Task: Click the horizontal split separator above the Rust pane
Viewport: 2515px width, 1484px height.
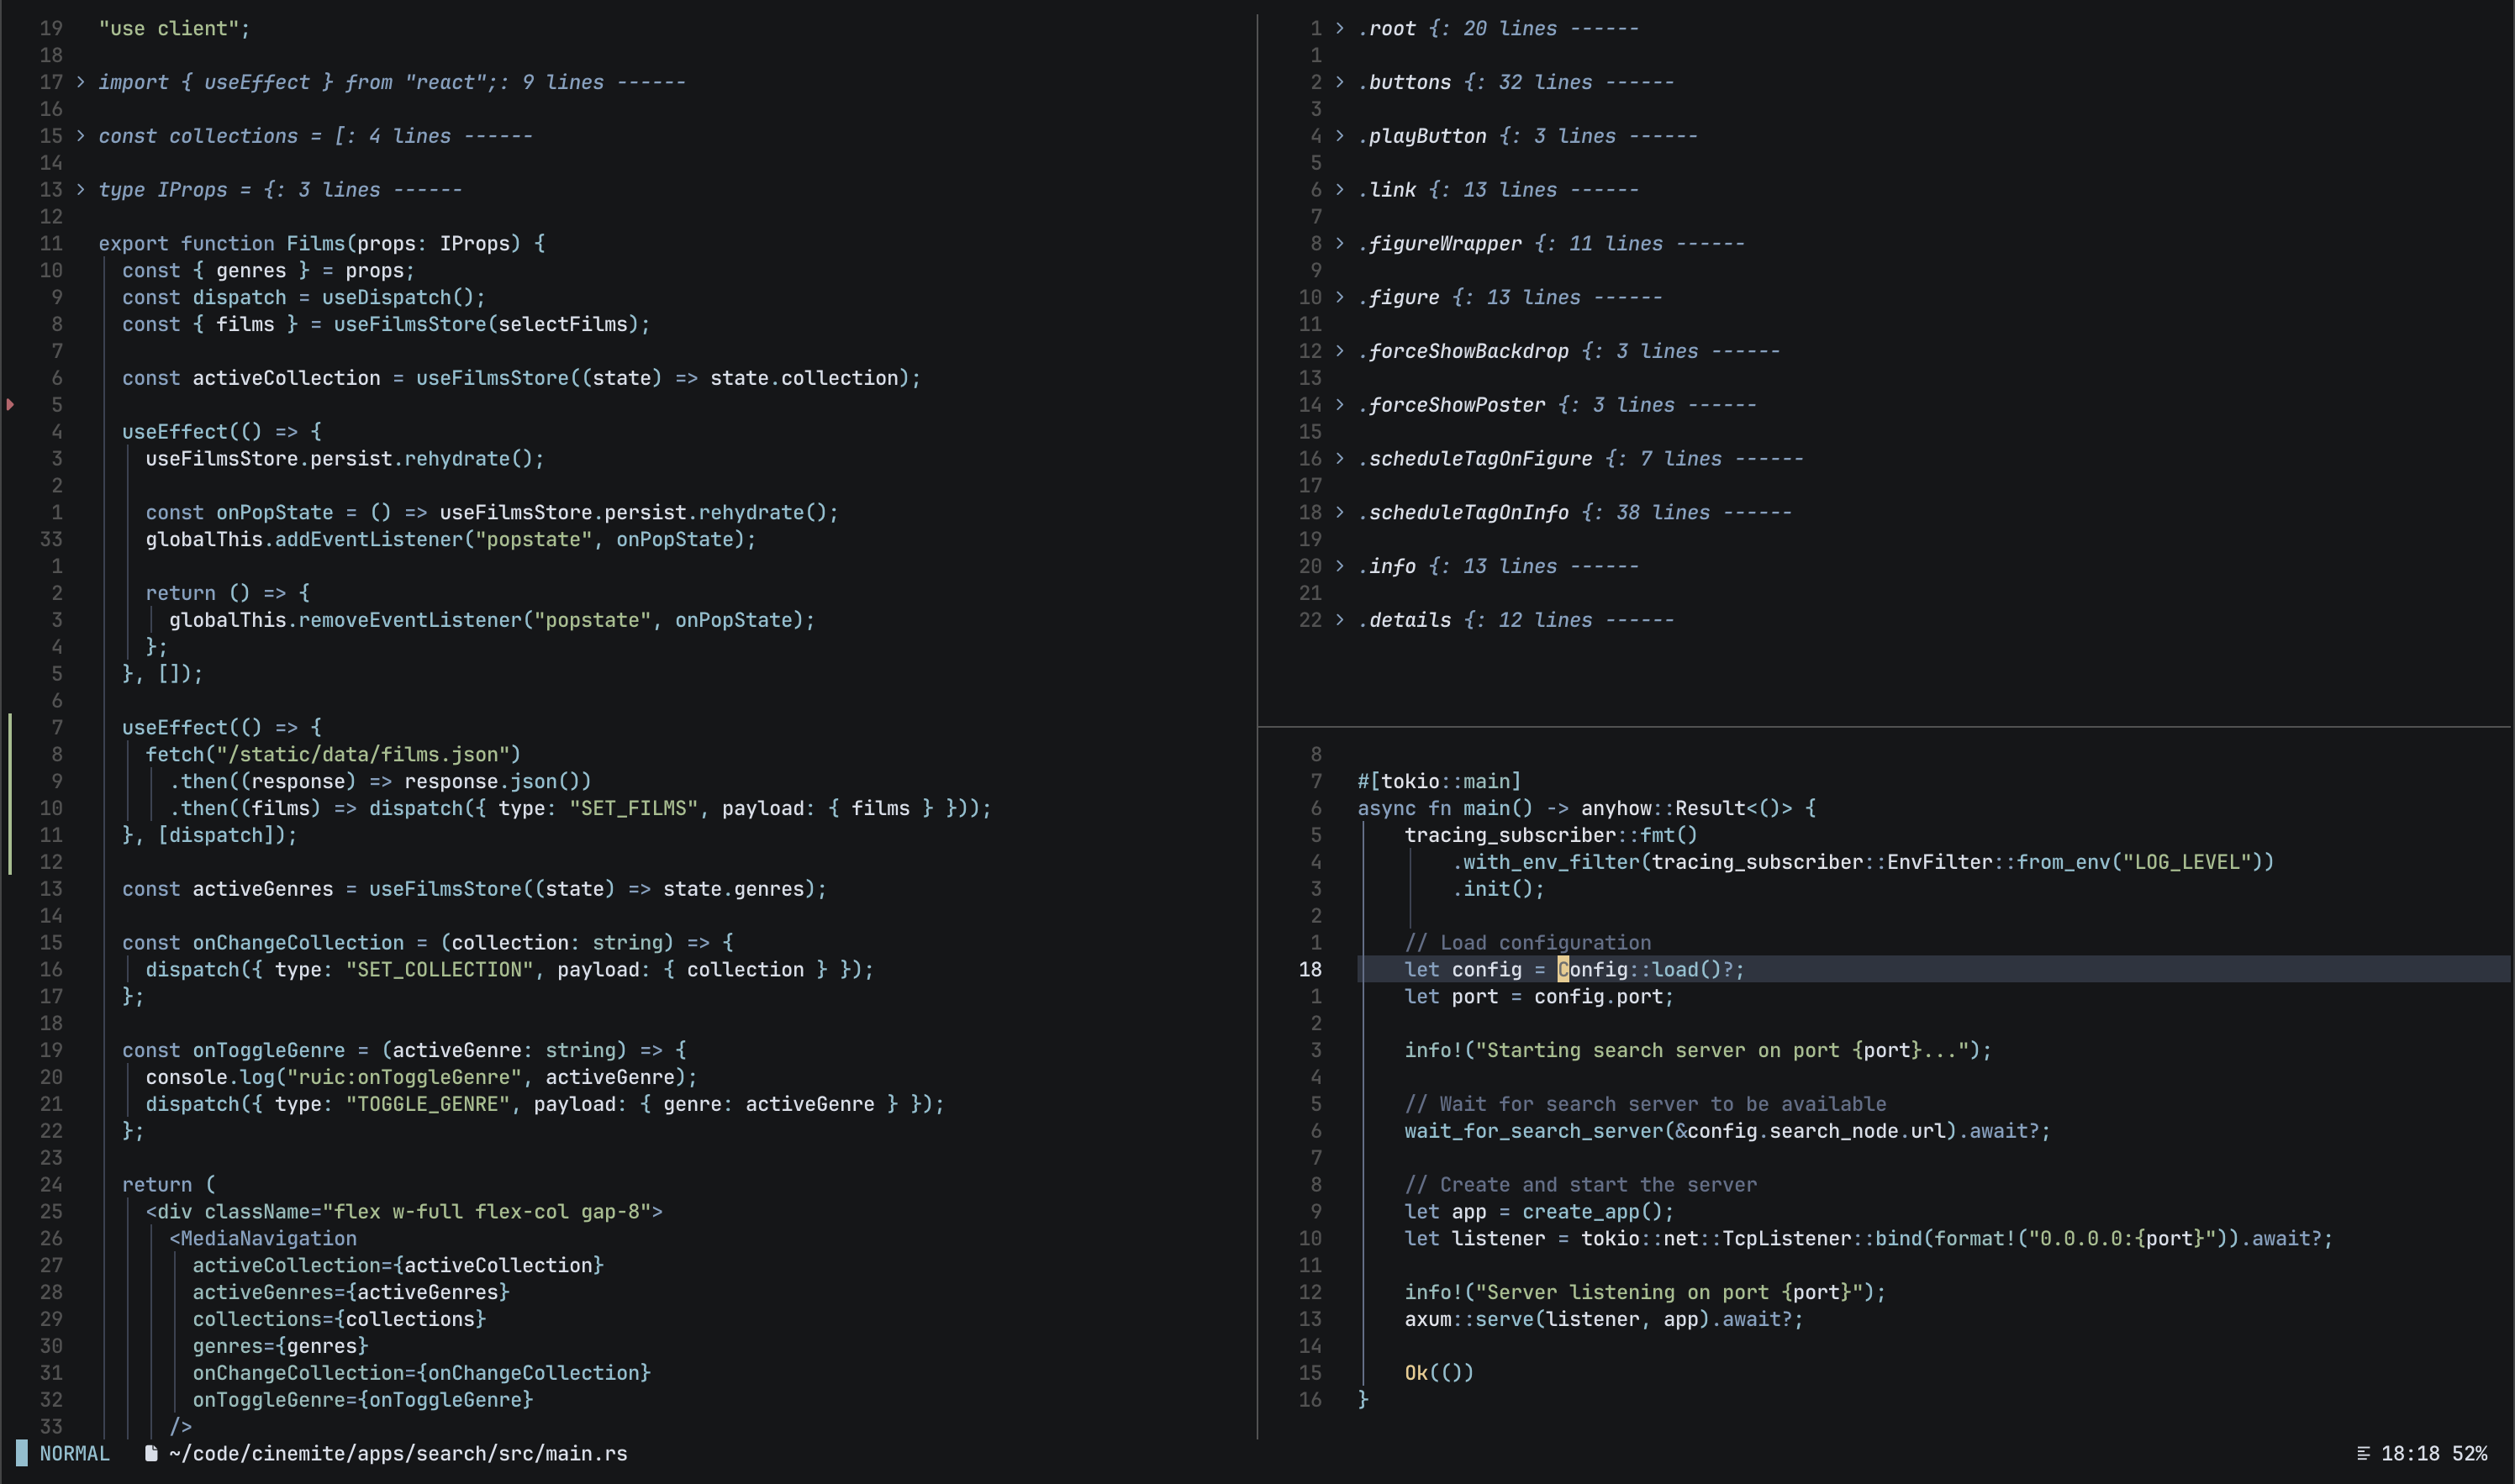Action: tap(1884, 726)
